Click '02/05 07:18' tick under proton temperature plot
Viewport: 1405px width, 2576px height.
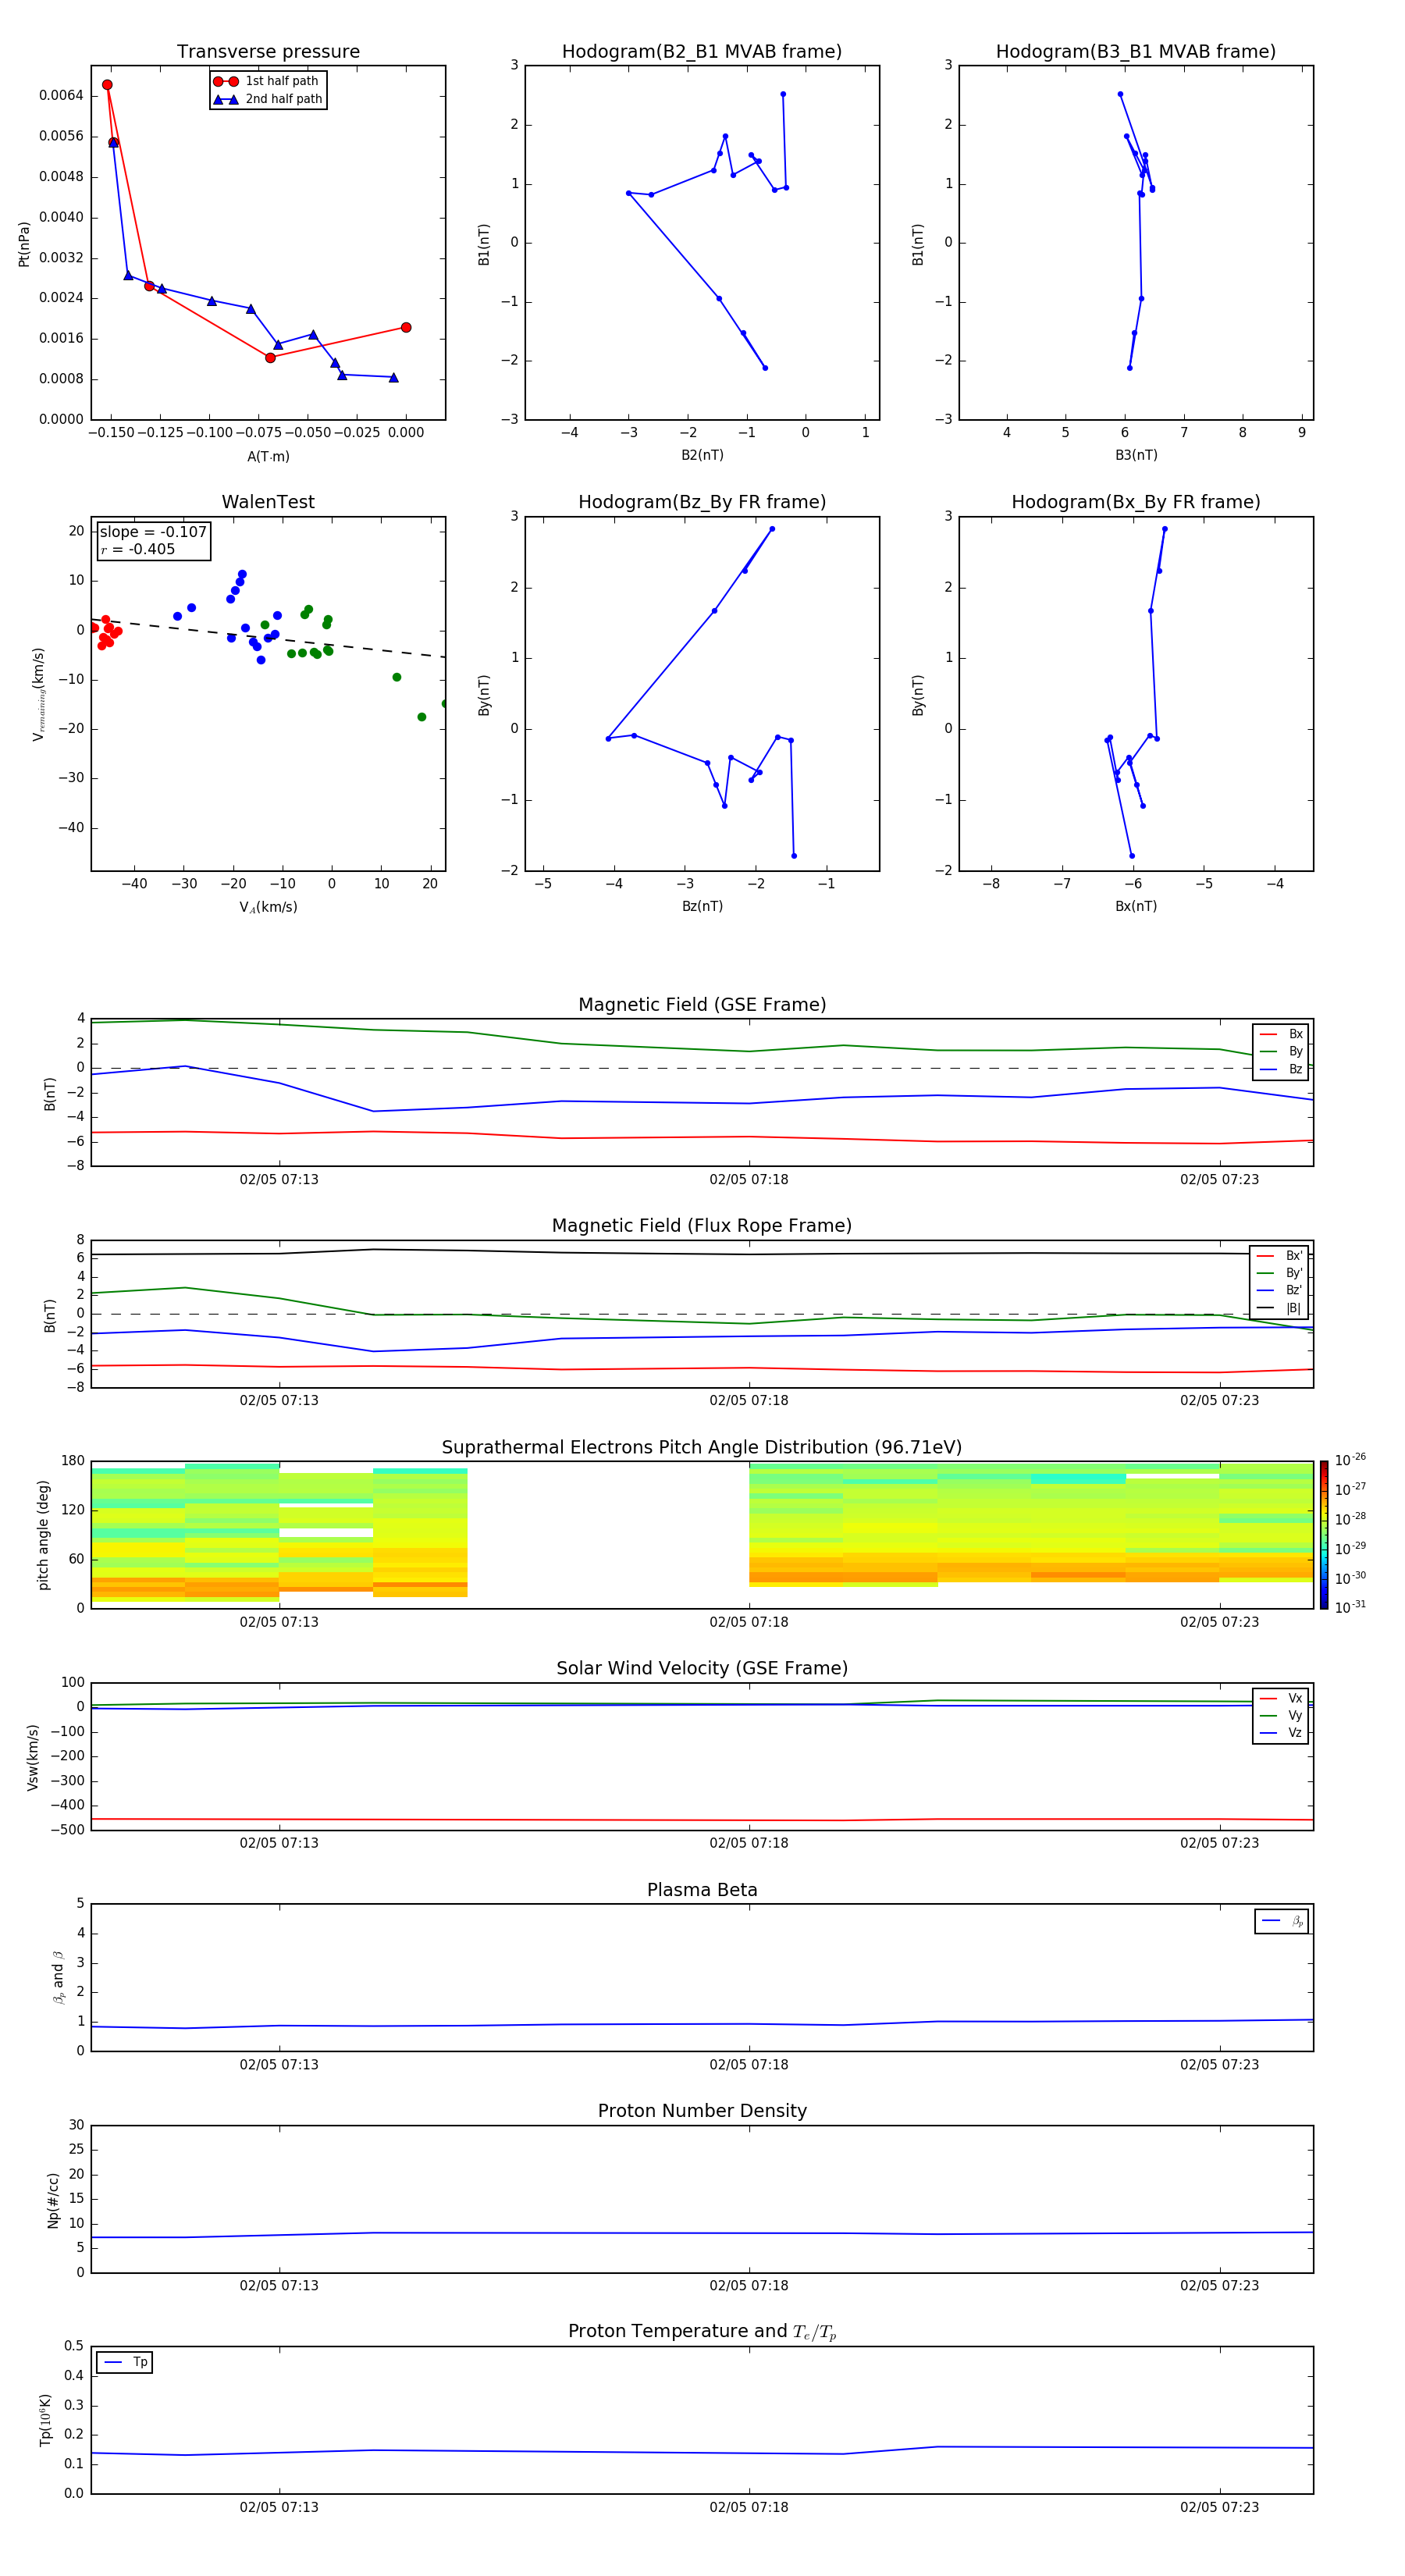[x=749, y=2508]
